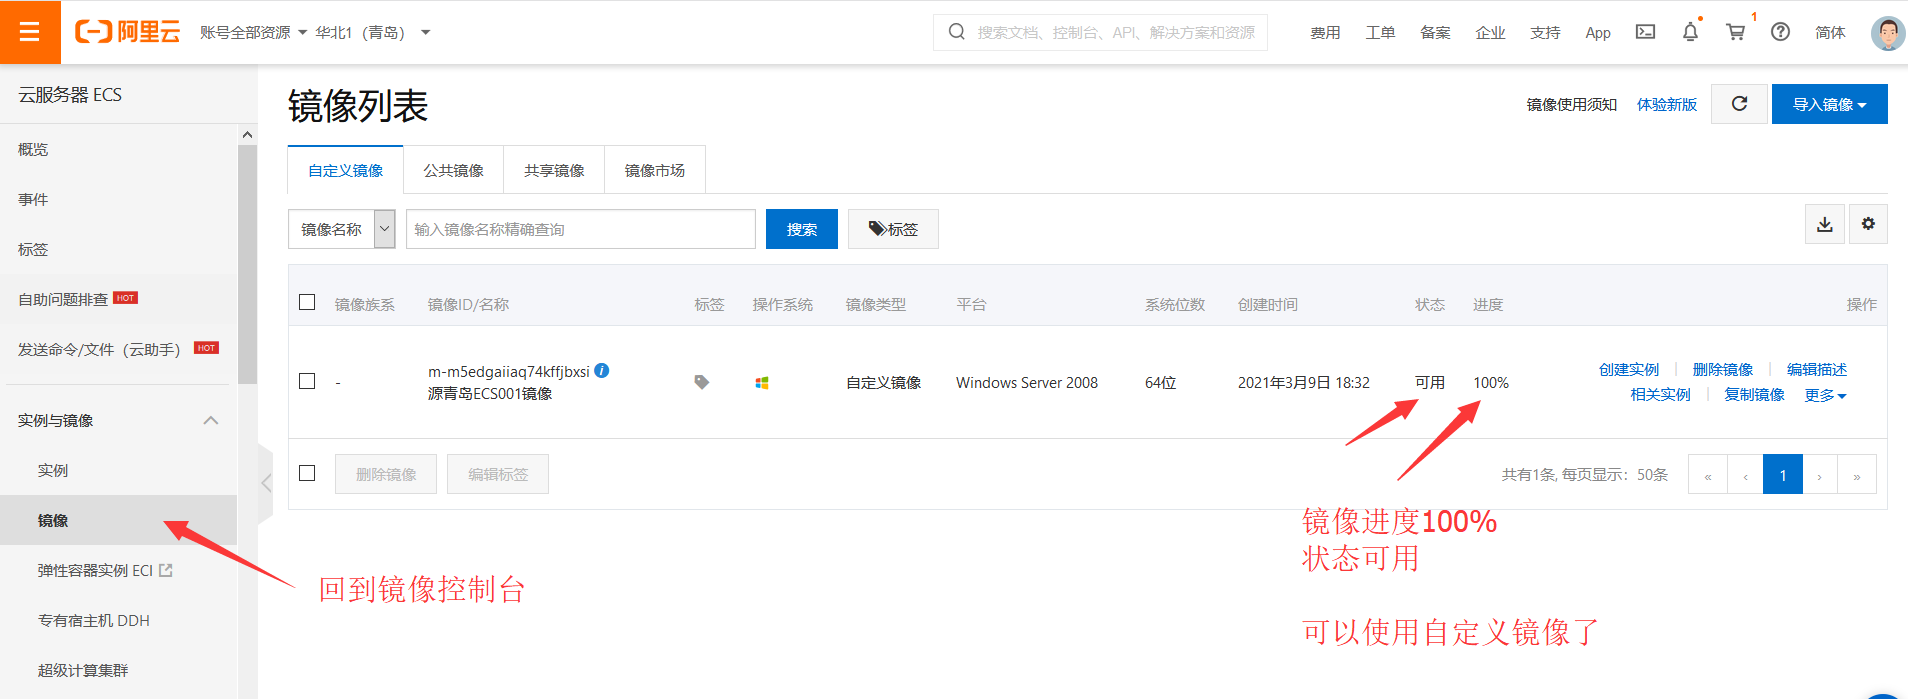The image size is (1908, 699).
Task: Switch language via 简体
Action: tap(1830, 33)
